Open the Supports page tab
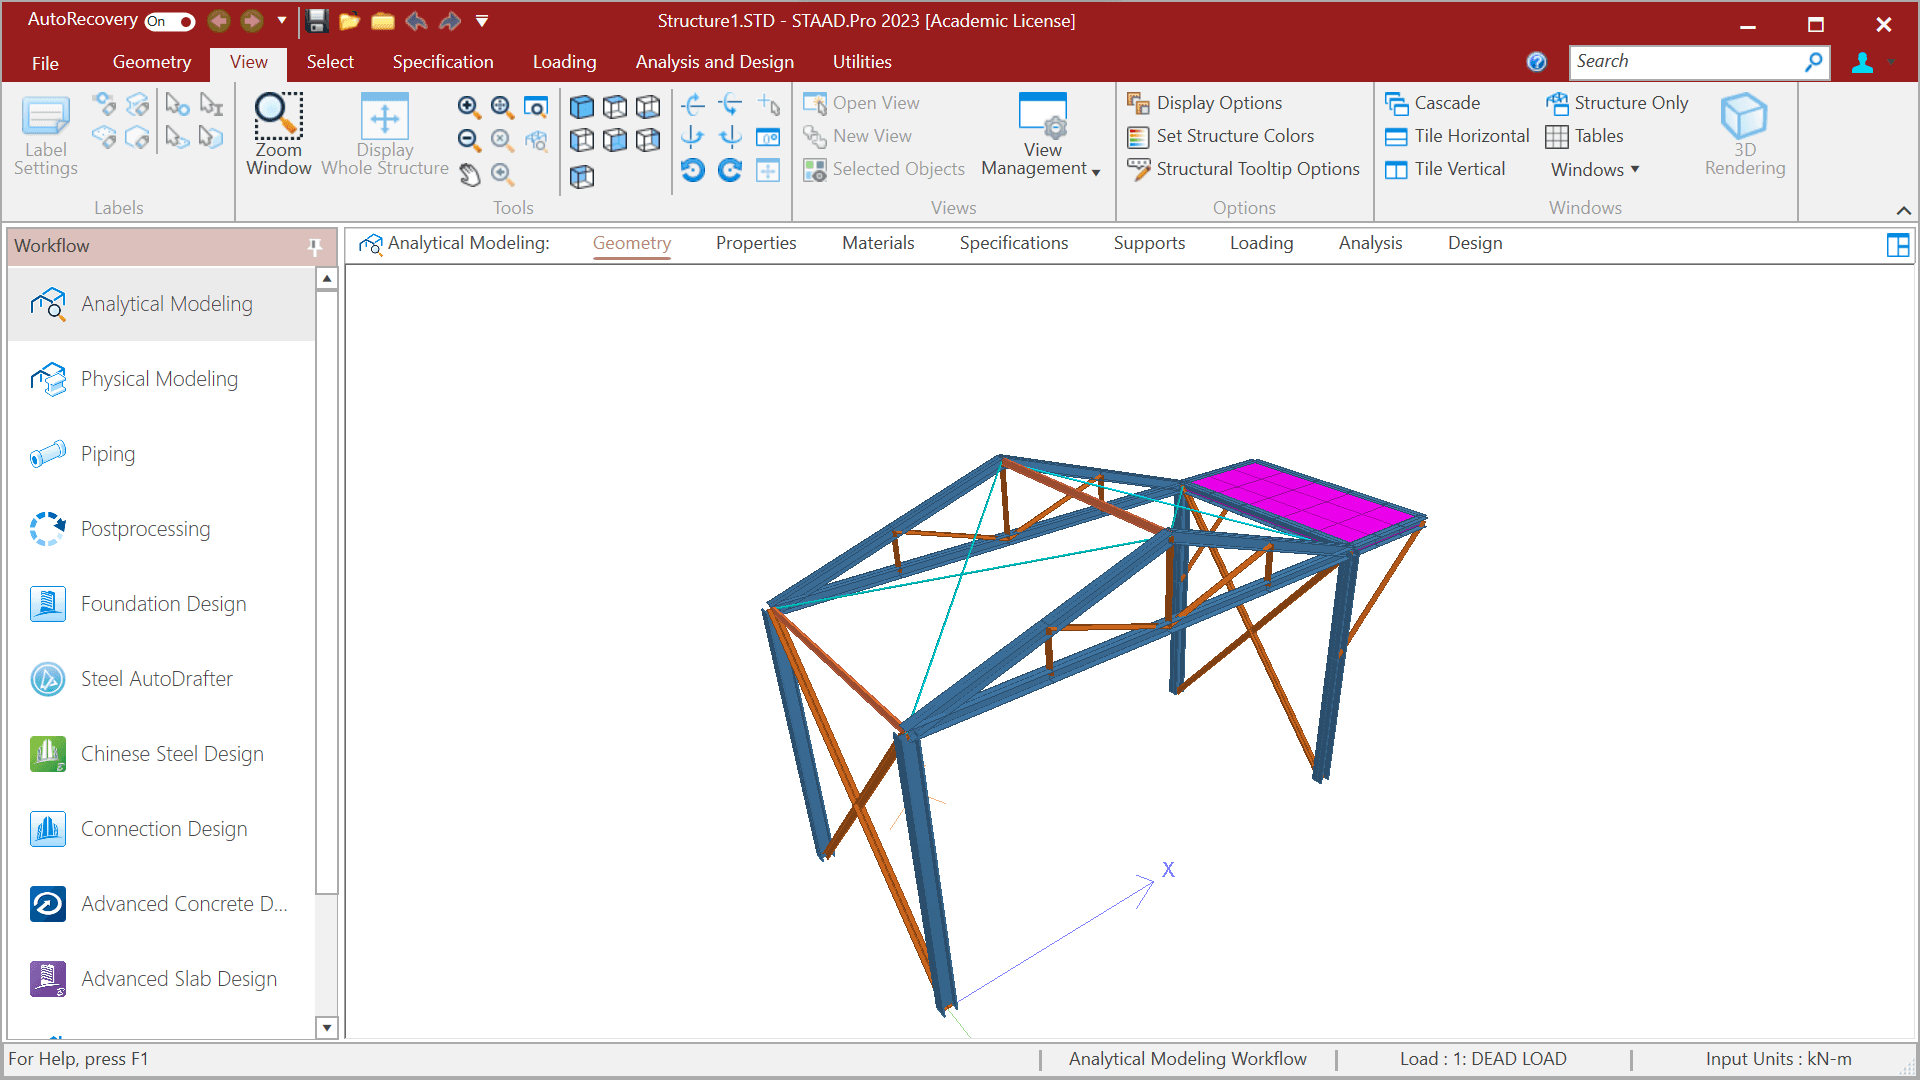Viewport: 1920px width, 1080px height. point(1149,243)
